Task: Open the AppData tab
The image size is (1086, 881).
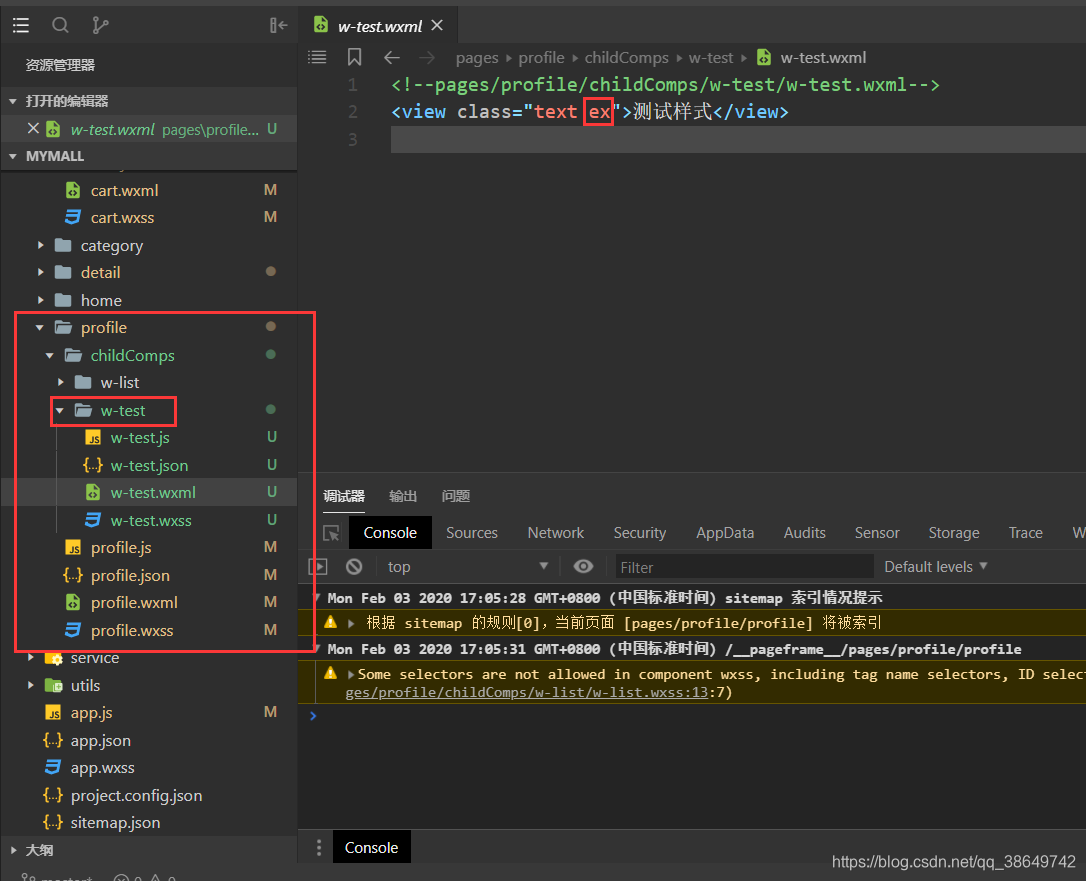Action: coord(724,533)
